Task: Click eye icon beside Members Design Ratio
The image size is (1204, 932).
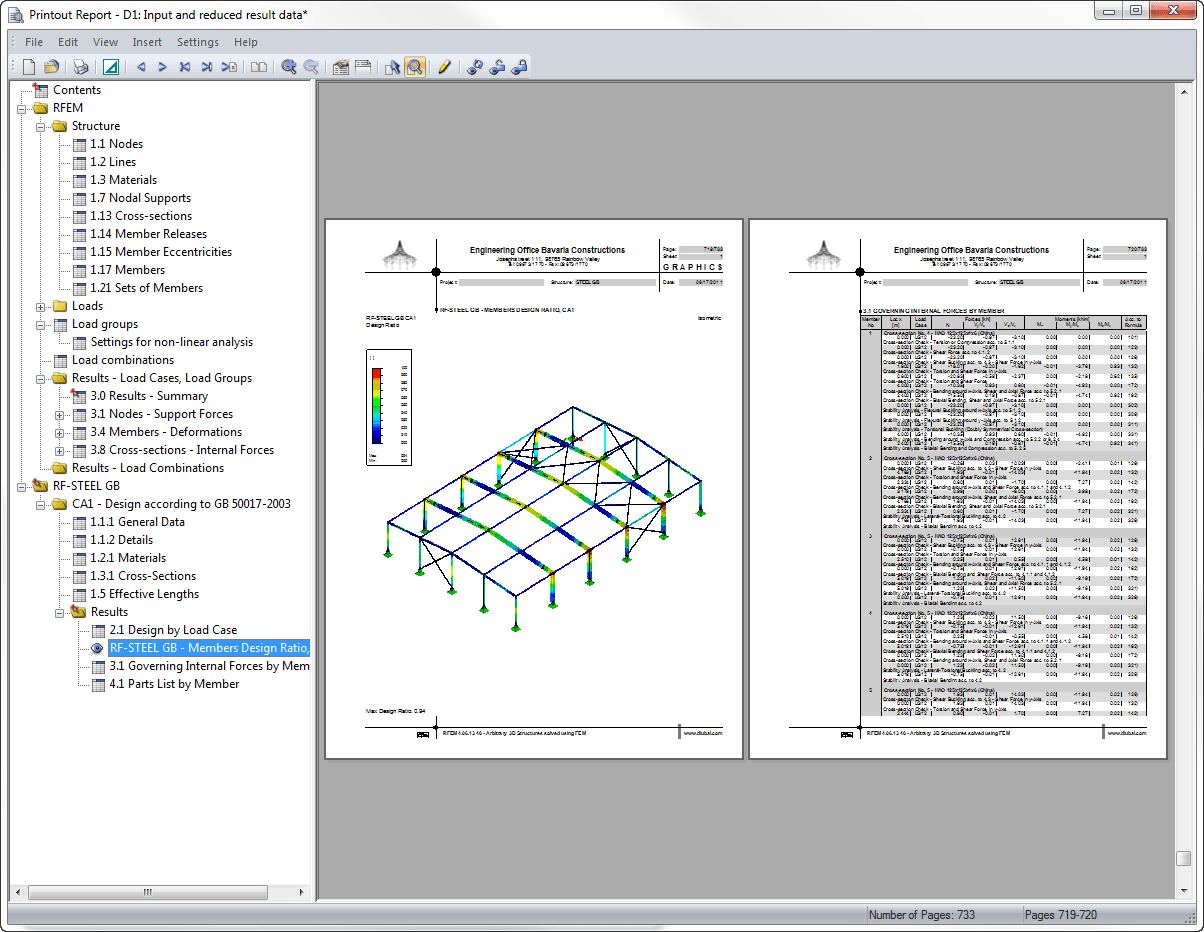Action: (97, 648)
